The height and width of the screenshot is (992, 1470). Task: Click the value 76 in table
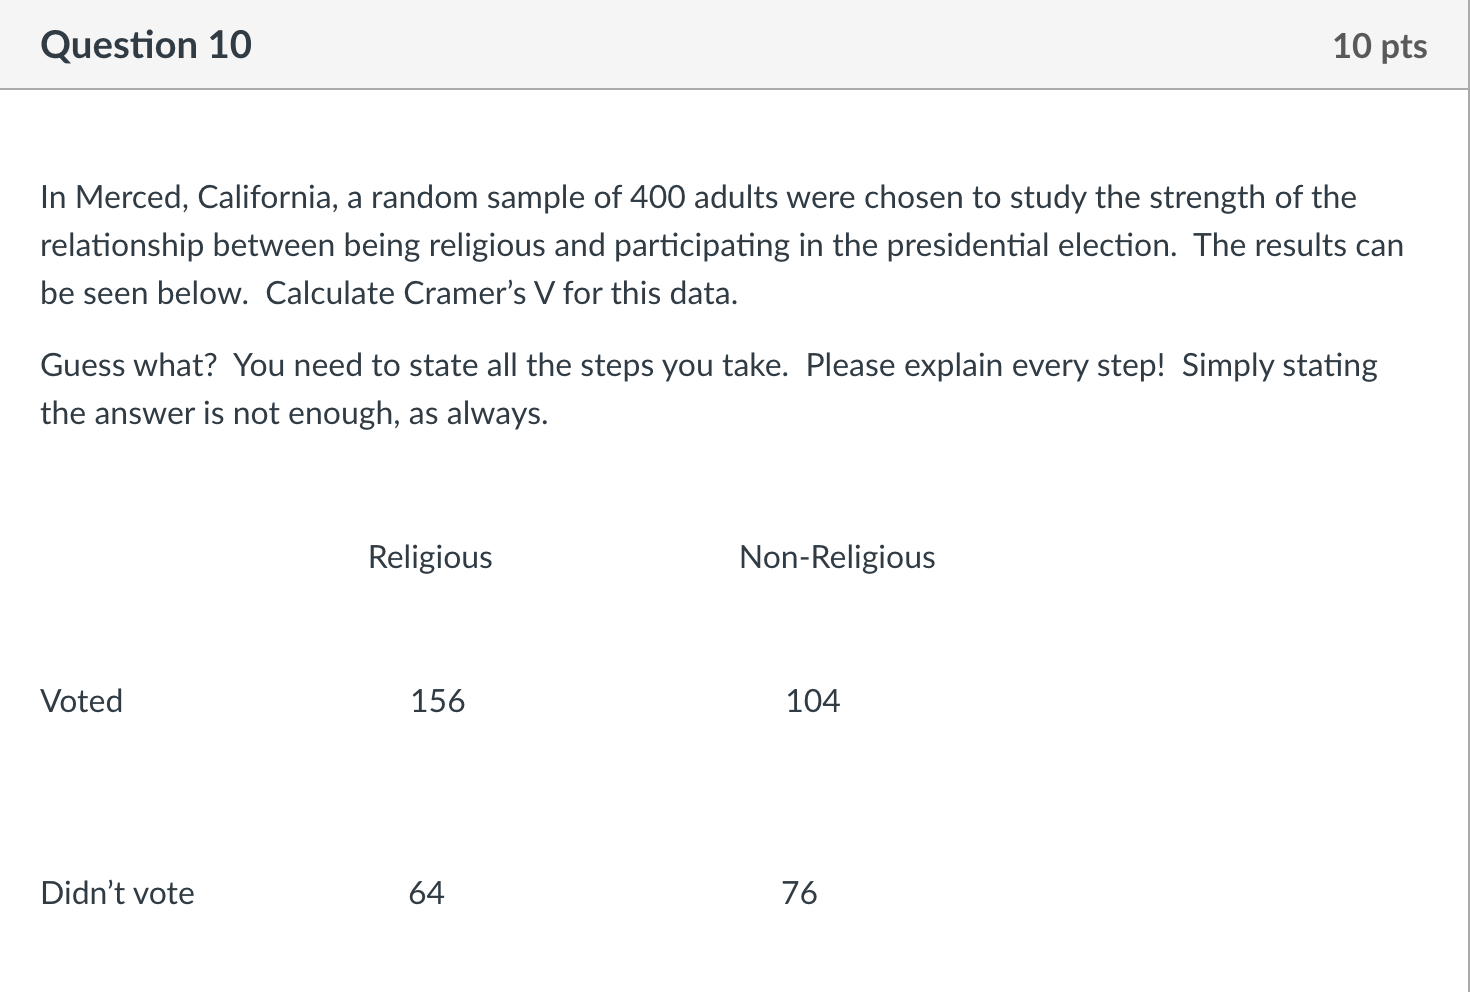point(800,893)
